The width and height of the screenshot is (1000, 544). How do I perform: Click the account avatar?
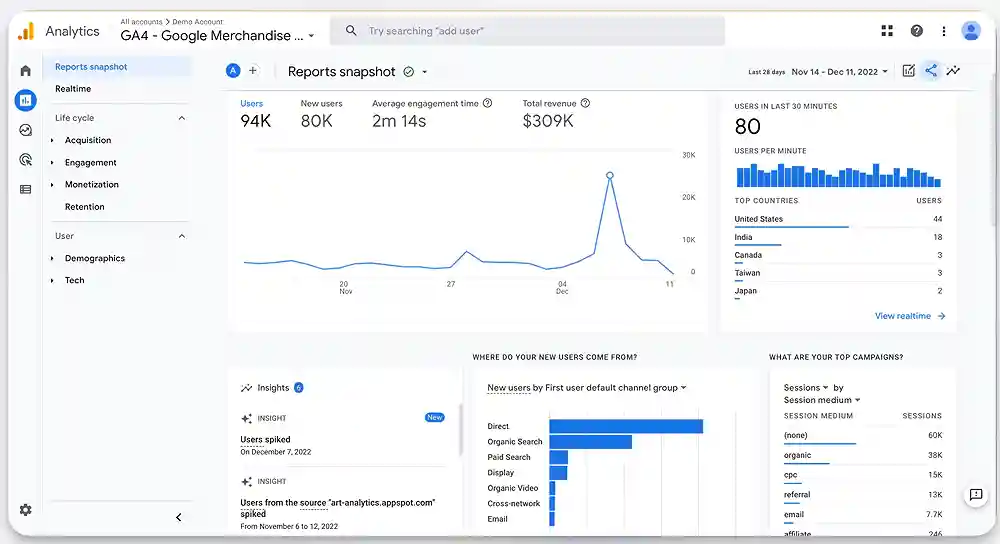[971, 31]
